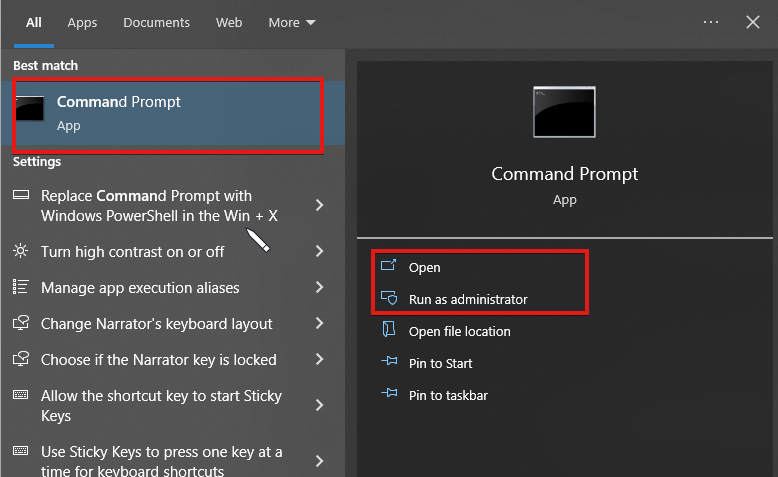
Task: Switch to the Apps search tab
Action: pos(82,22)
